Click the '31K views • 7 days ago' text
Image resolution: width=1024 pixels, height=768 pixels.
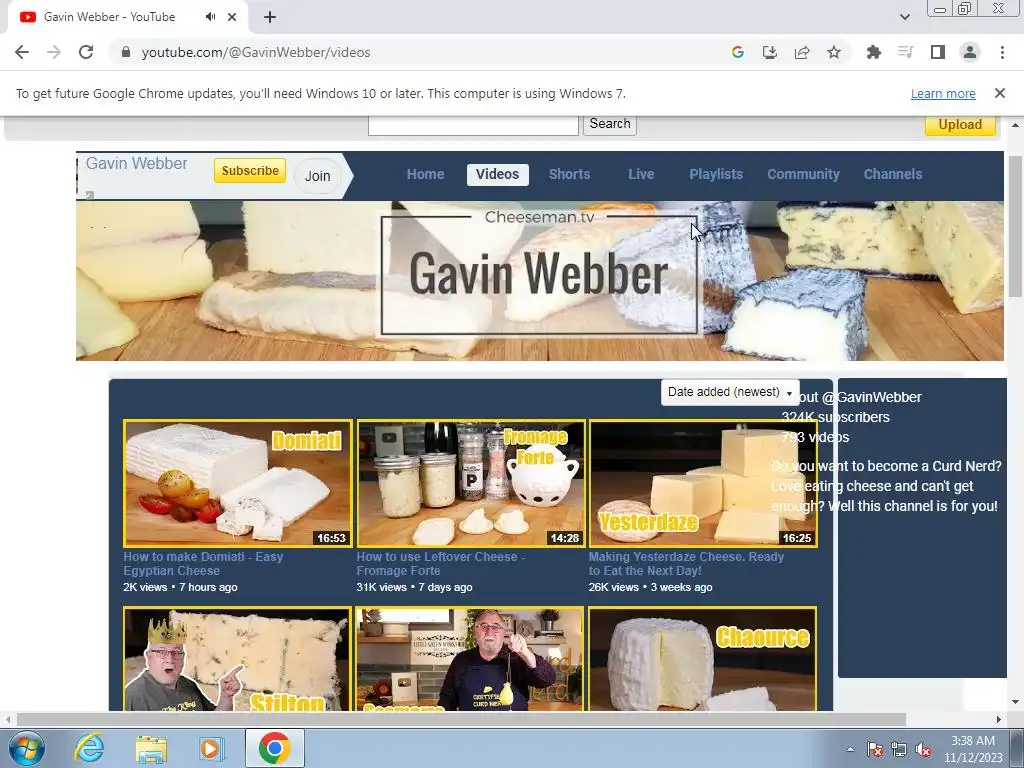point(414,587)
